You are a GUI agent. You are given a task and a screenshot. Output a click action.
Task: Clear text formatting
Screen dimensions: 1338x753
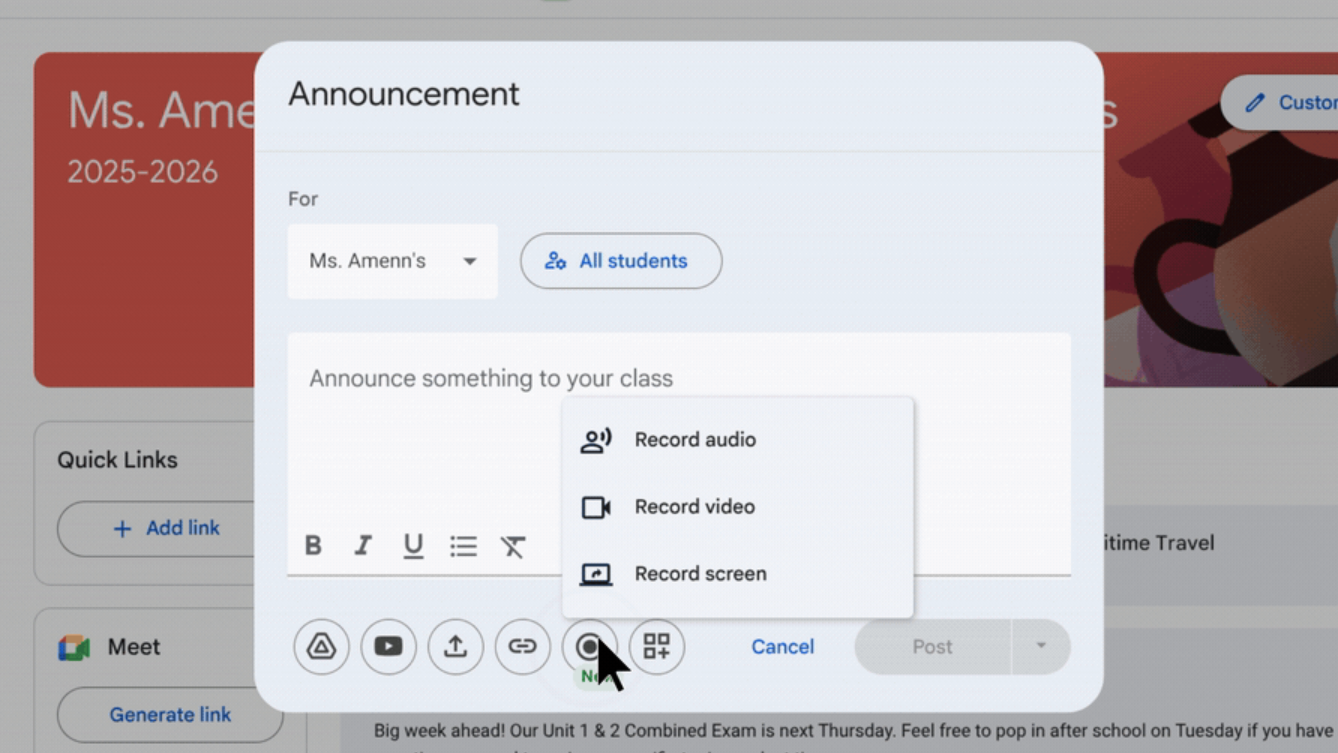(x=513, y=545)
